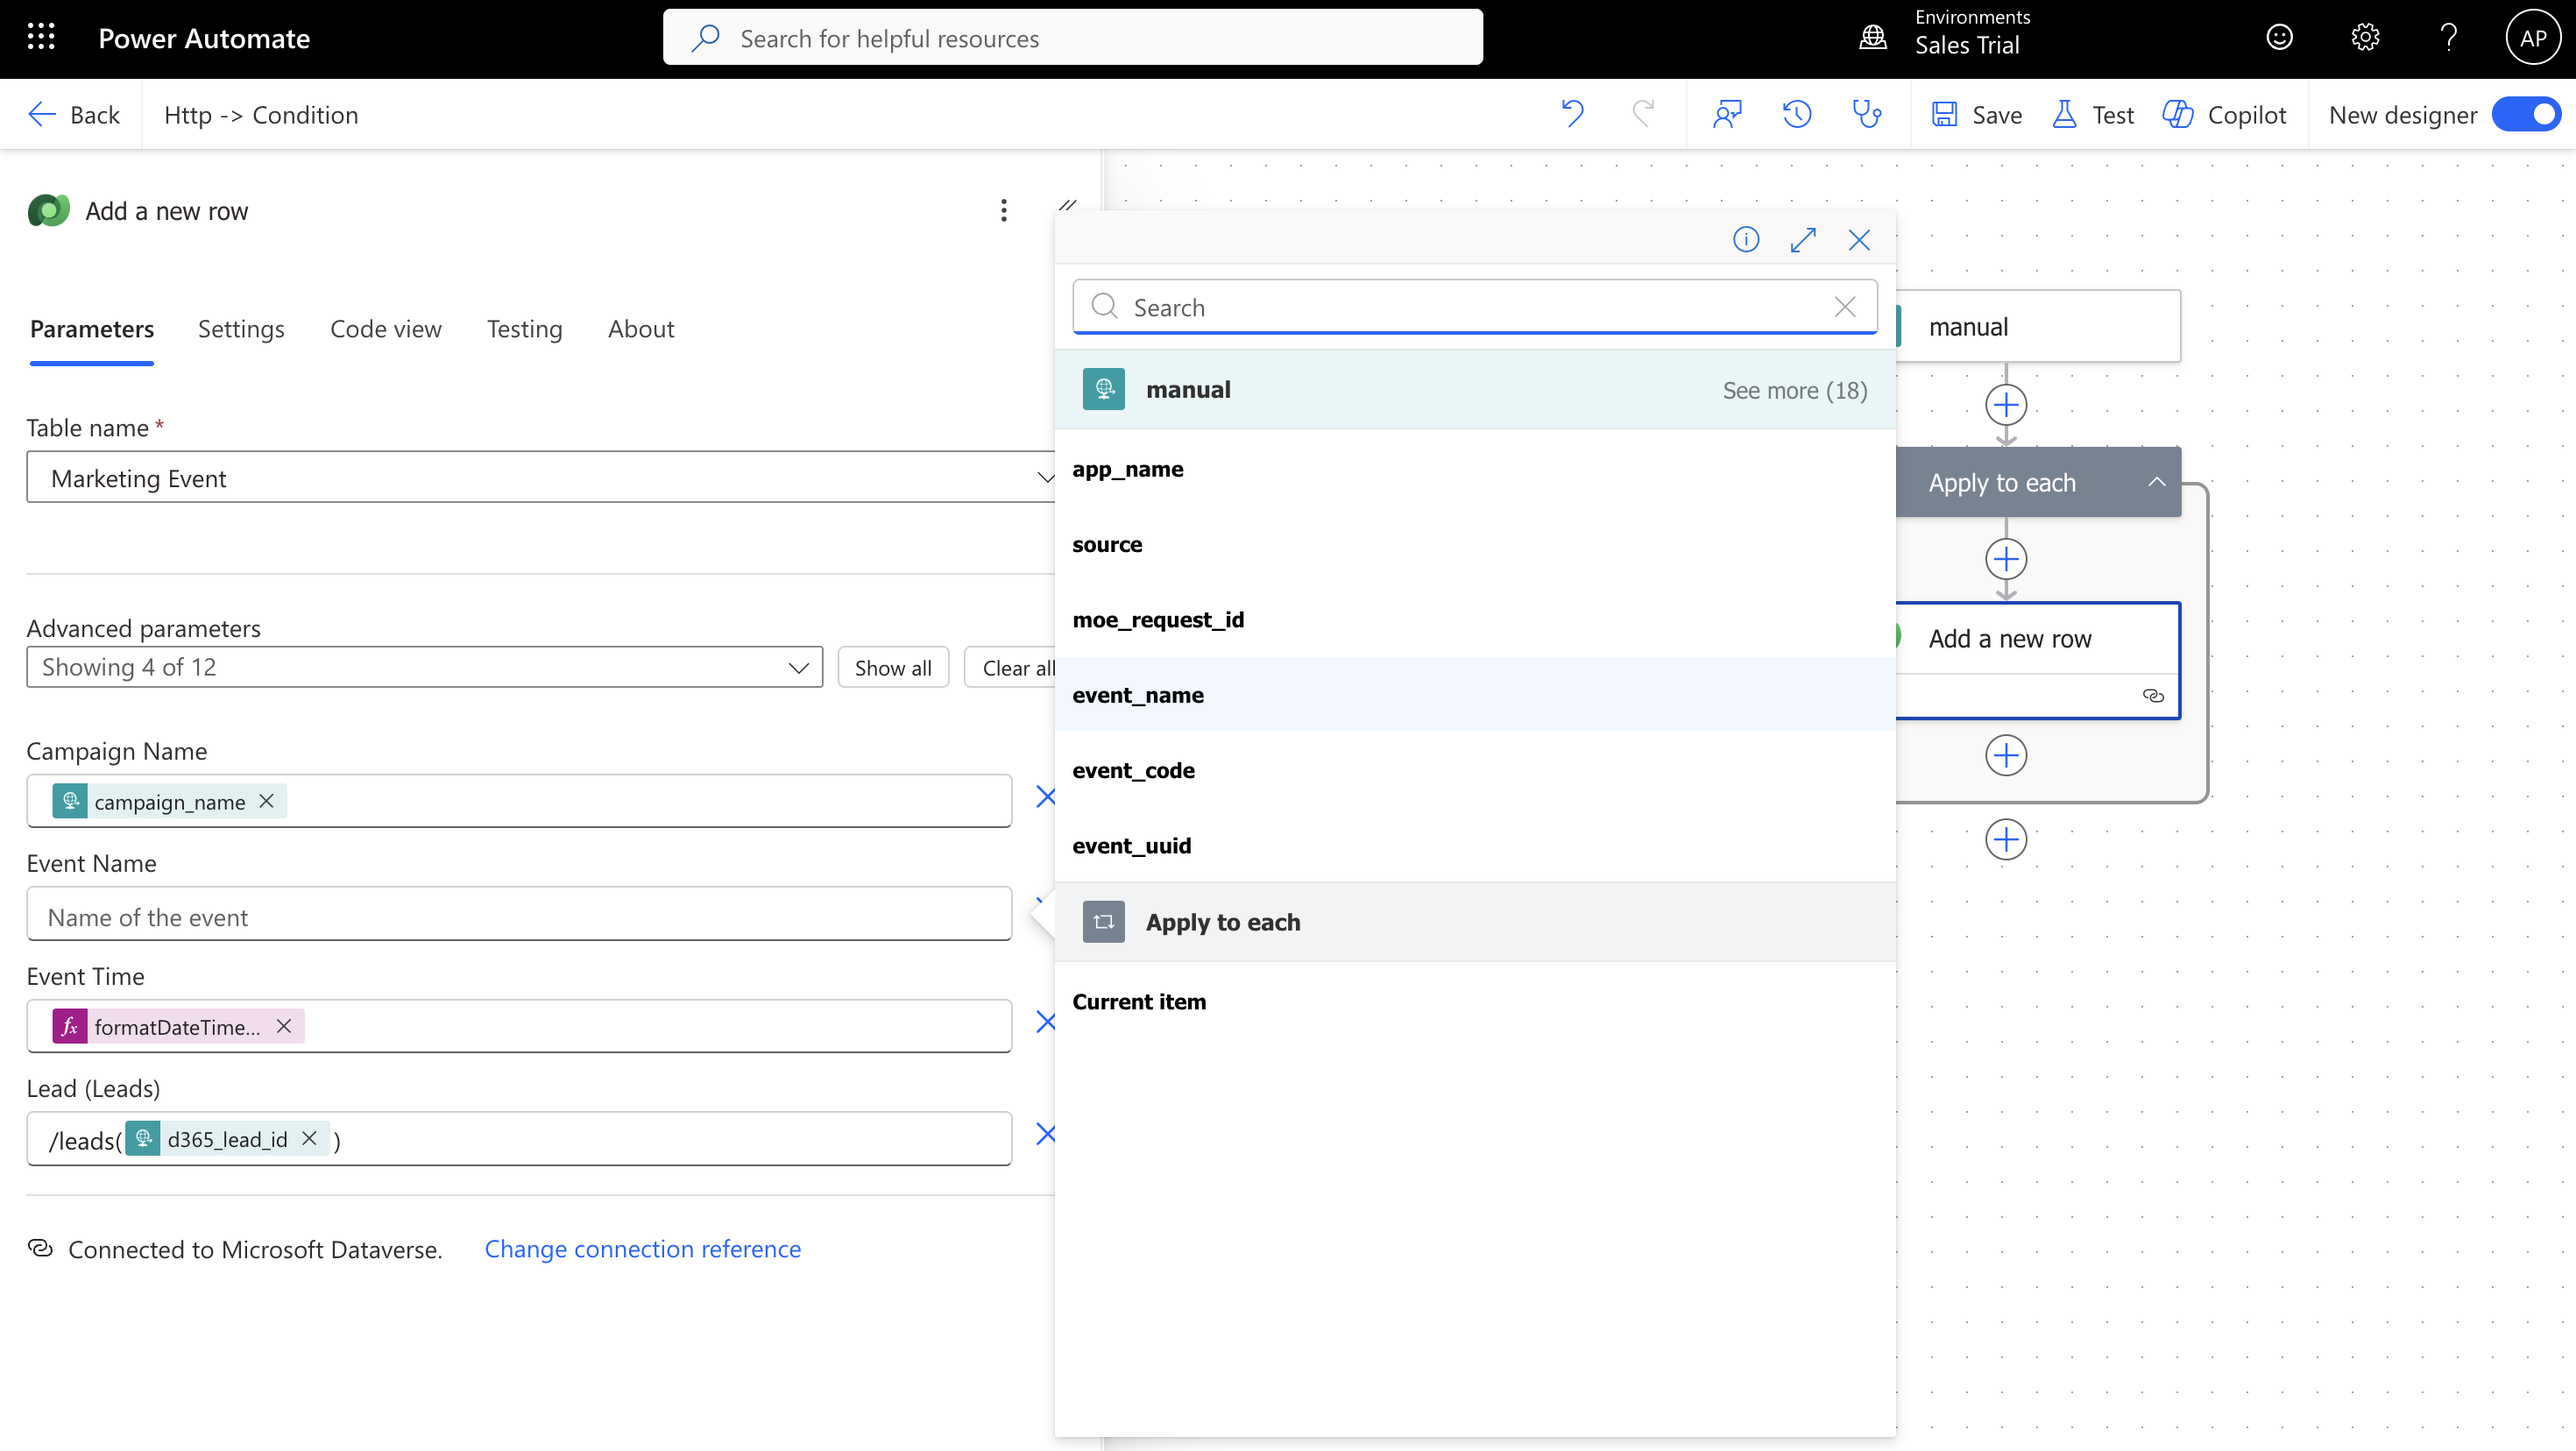Collapse the Apply to each card chevron
The height and width of the screenshot is (1451, 2576).
pos(2156,482)
